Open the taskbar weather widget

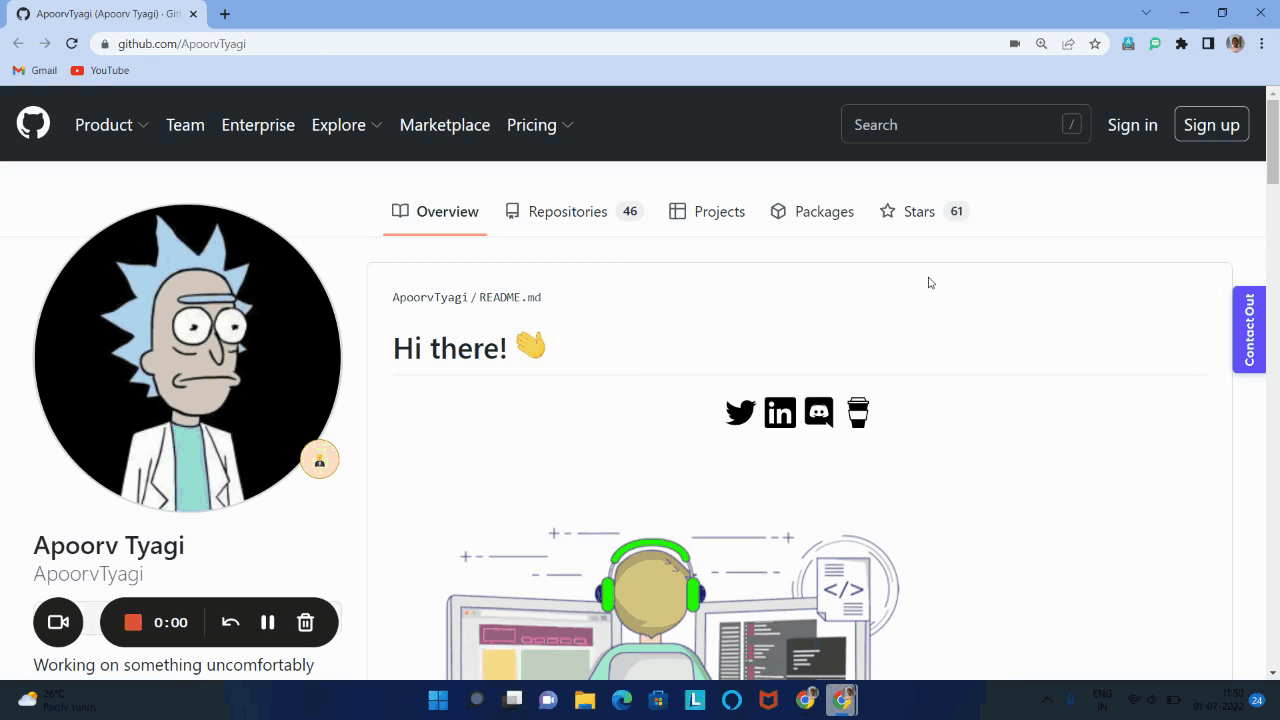point(58,700)
